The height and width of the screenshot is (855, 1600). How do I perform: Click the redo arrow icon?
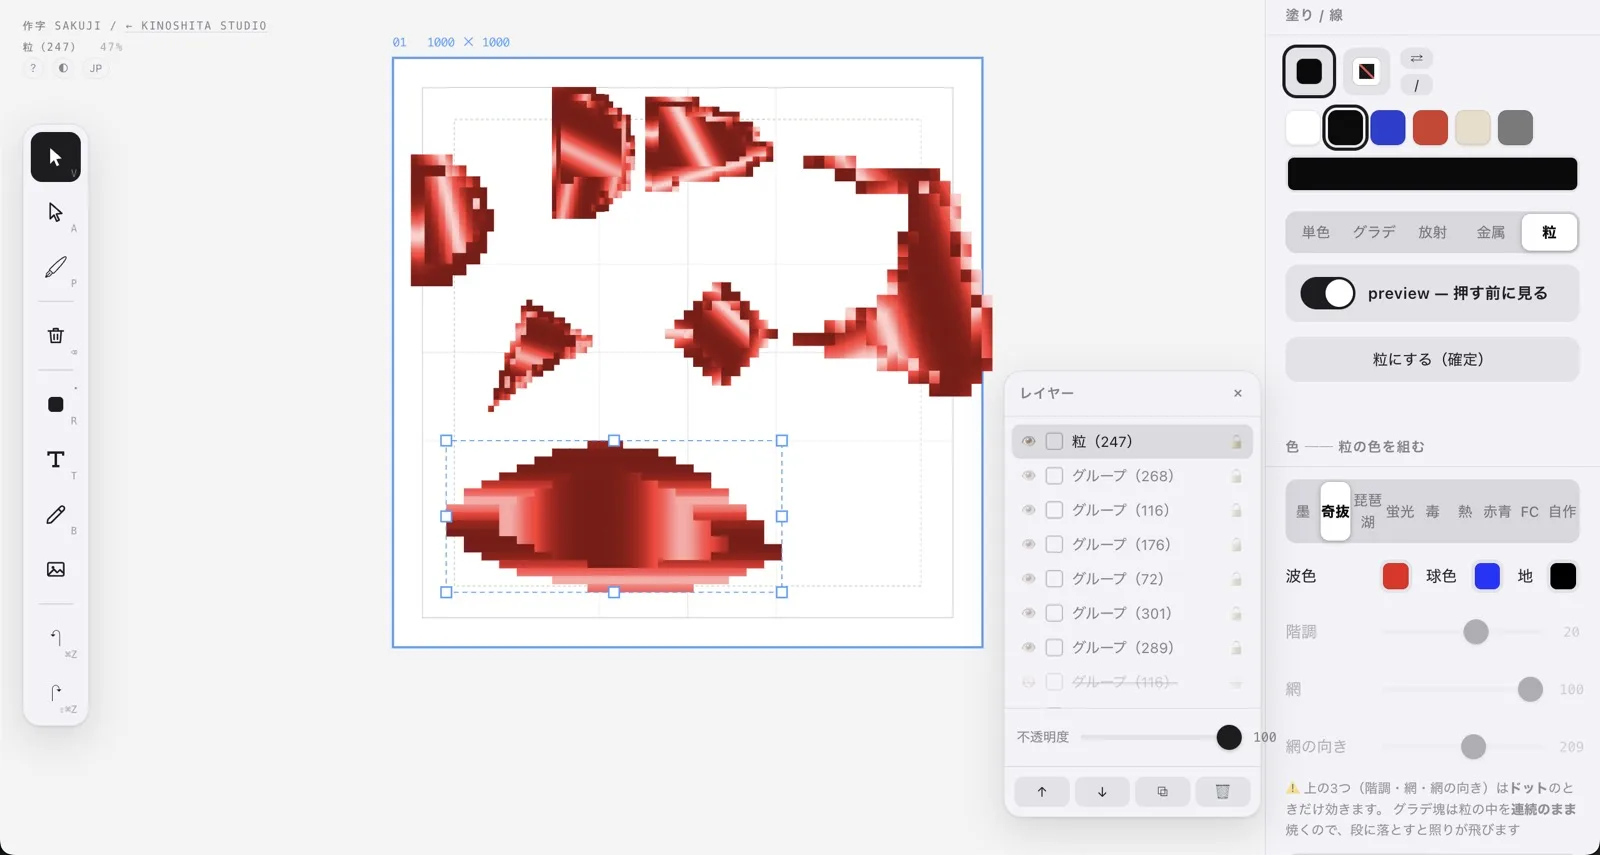click(55, 693)
